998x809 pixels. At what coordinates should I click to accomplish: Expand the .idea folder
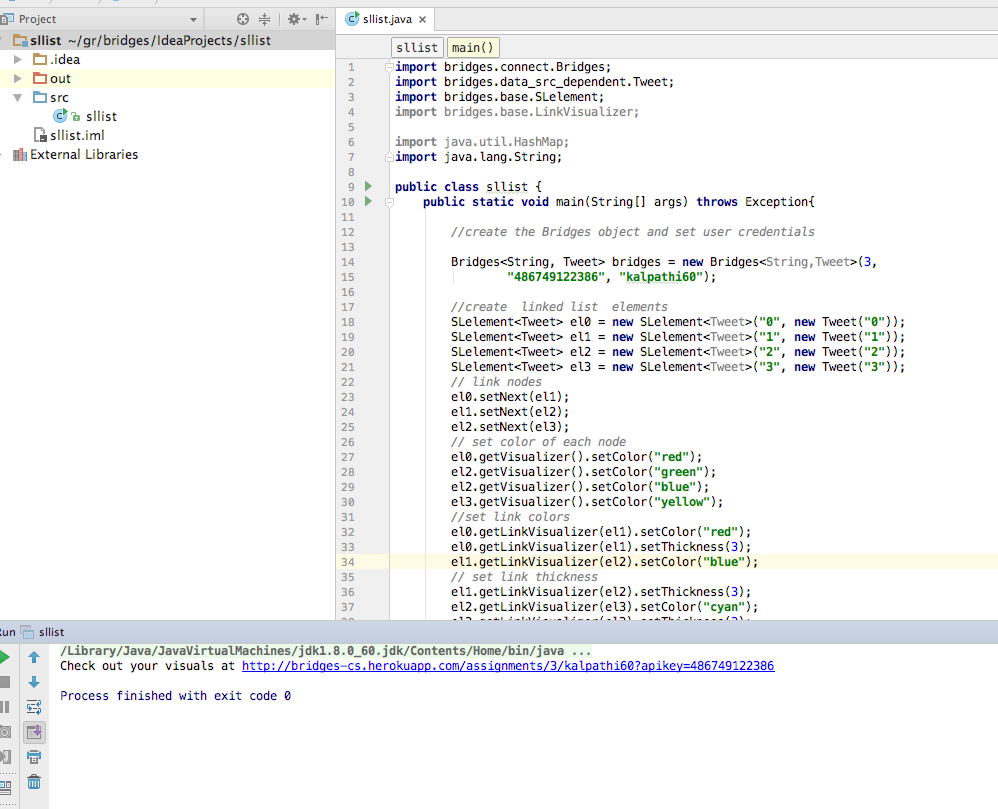(16, 59)
